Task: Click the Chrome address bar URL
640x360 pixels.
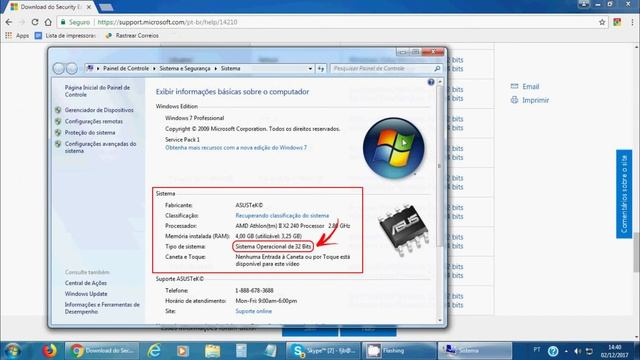Action: (167, 22)
